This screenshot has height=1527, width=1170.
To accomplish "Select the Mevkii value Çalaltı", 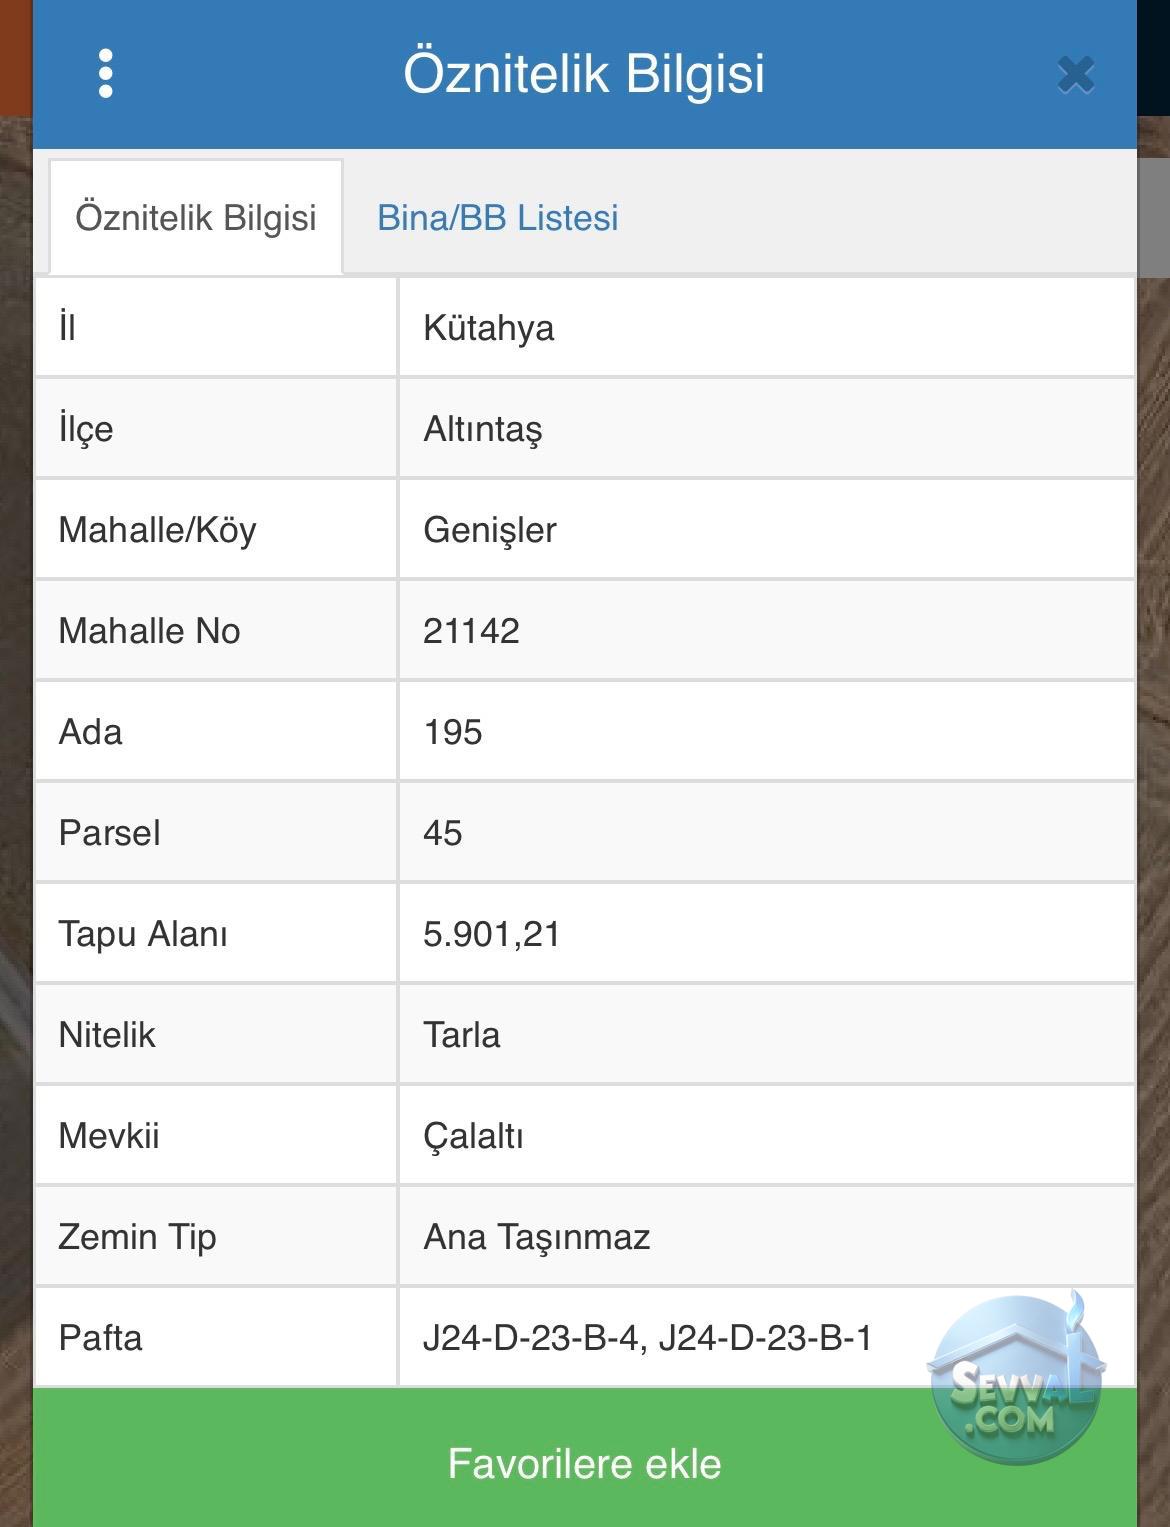I will pyautogui.click(x=473, y=1136).
